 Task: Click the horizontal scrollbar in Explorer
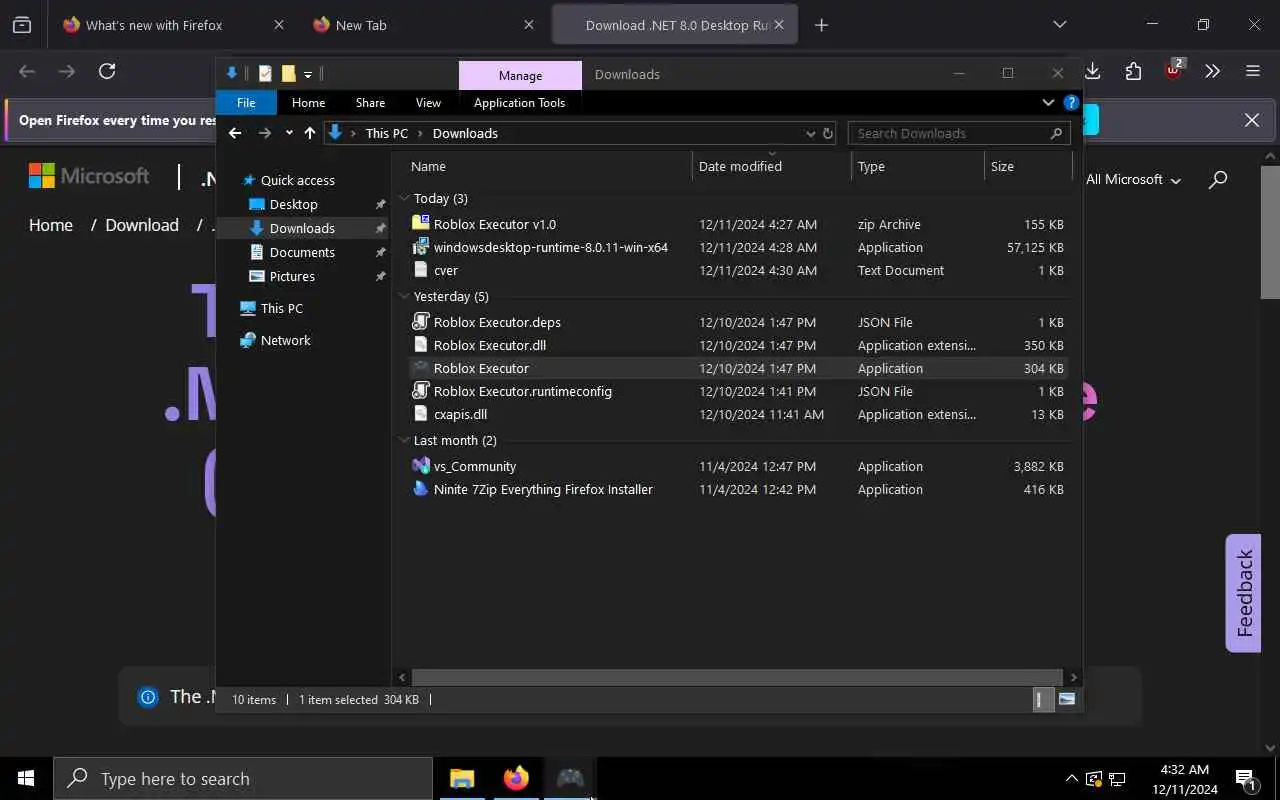[x=736, y=677]
